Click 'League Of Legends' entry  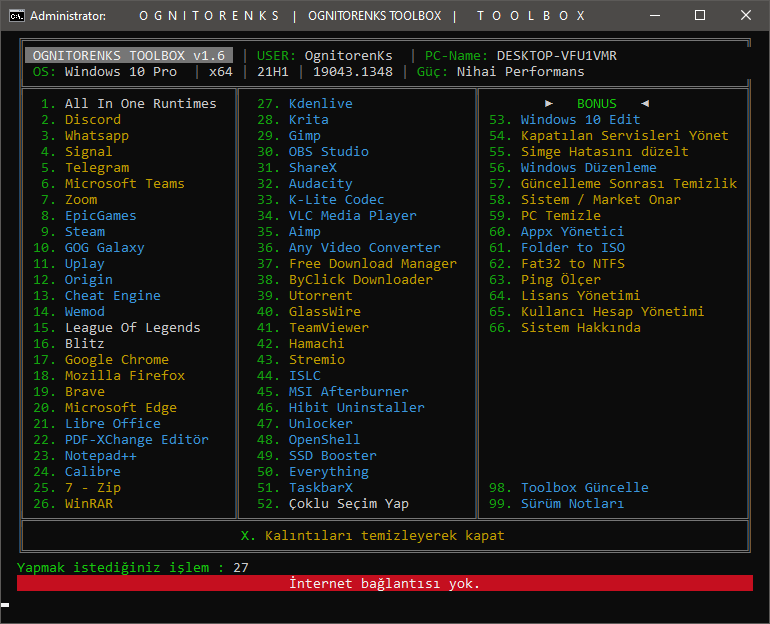133,328
